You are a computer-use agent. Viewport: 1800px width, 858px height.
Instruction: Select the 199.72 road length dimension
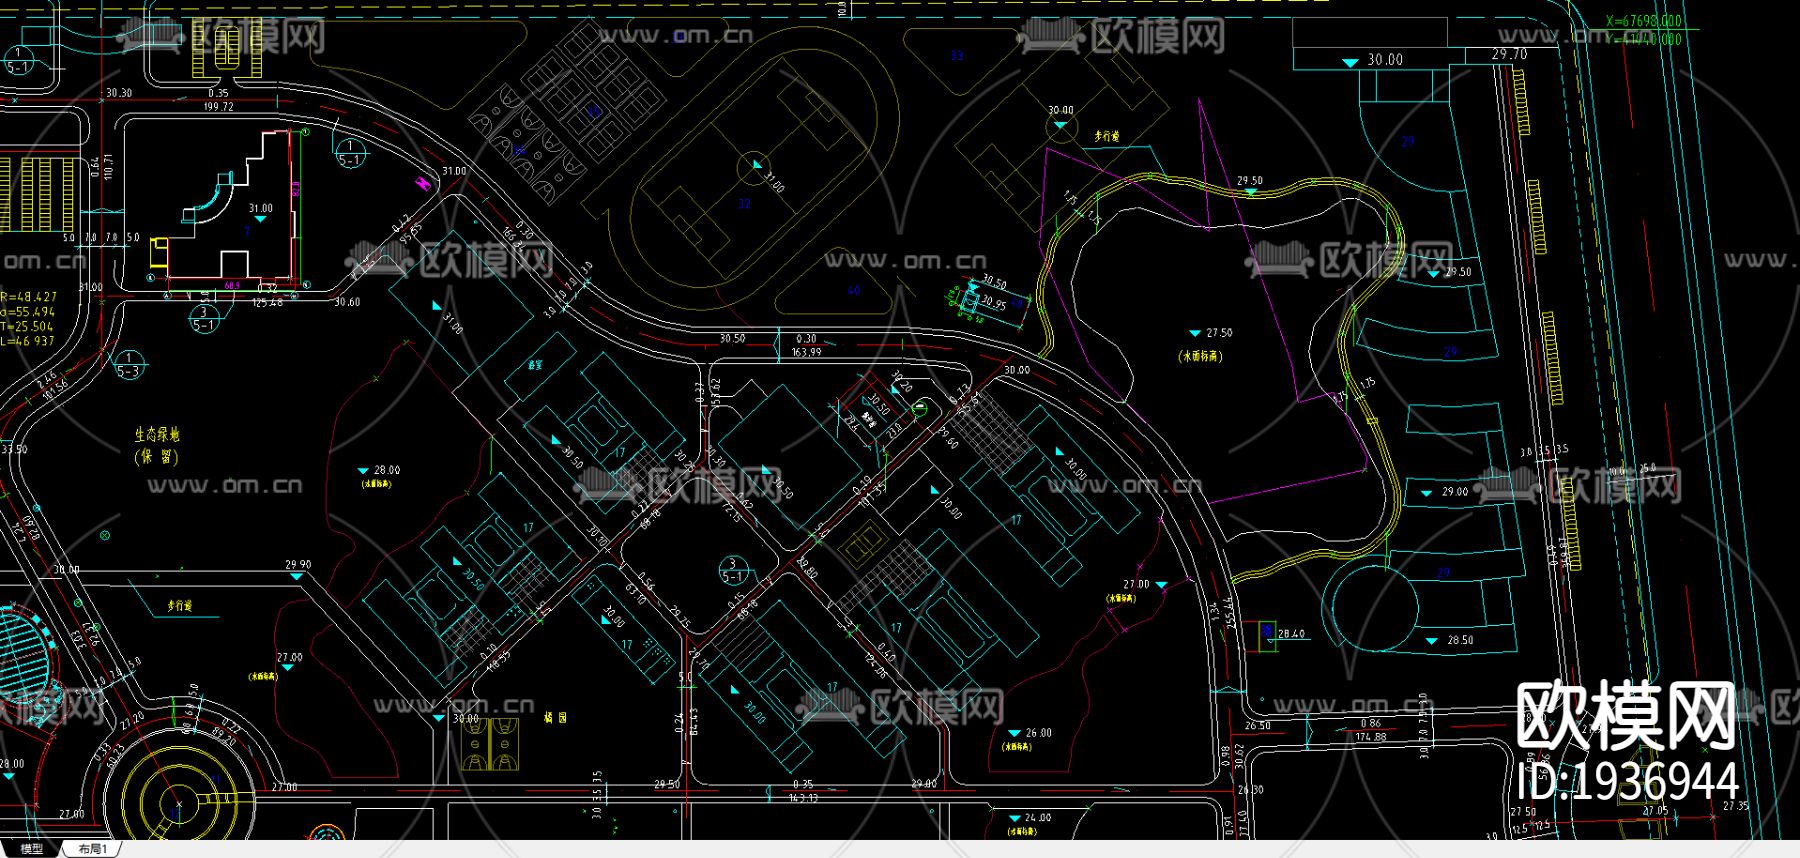(218, 107)
